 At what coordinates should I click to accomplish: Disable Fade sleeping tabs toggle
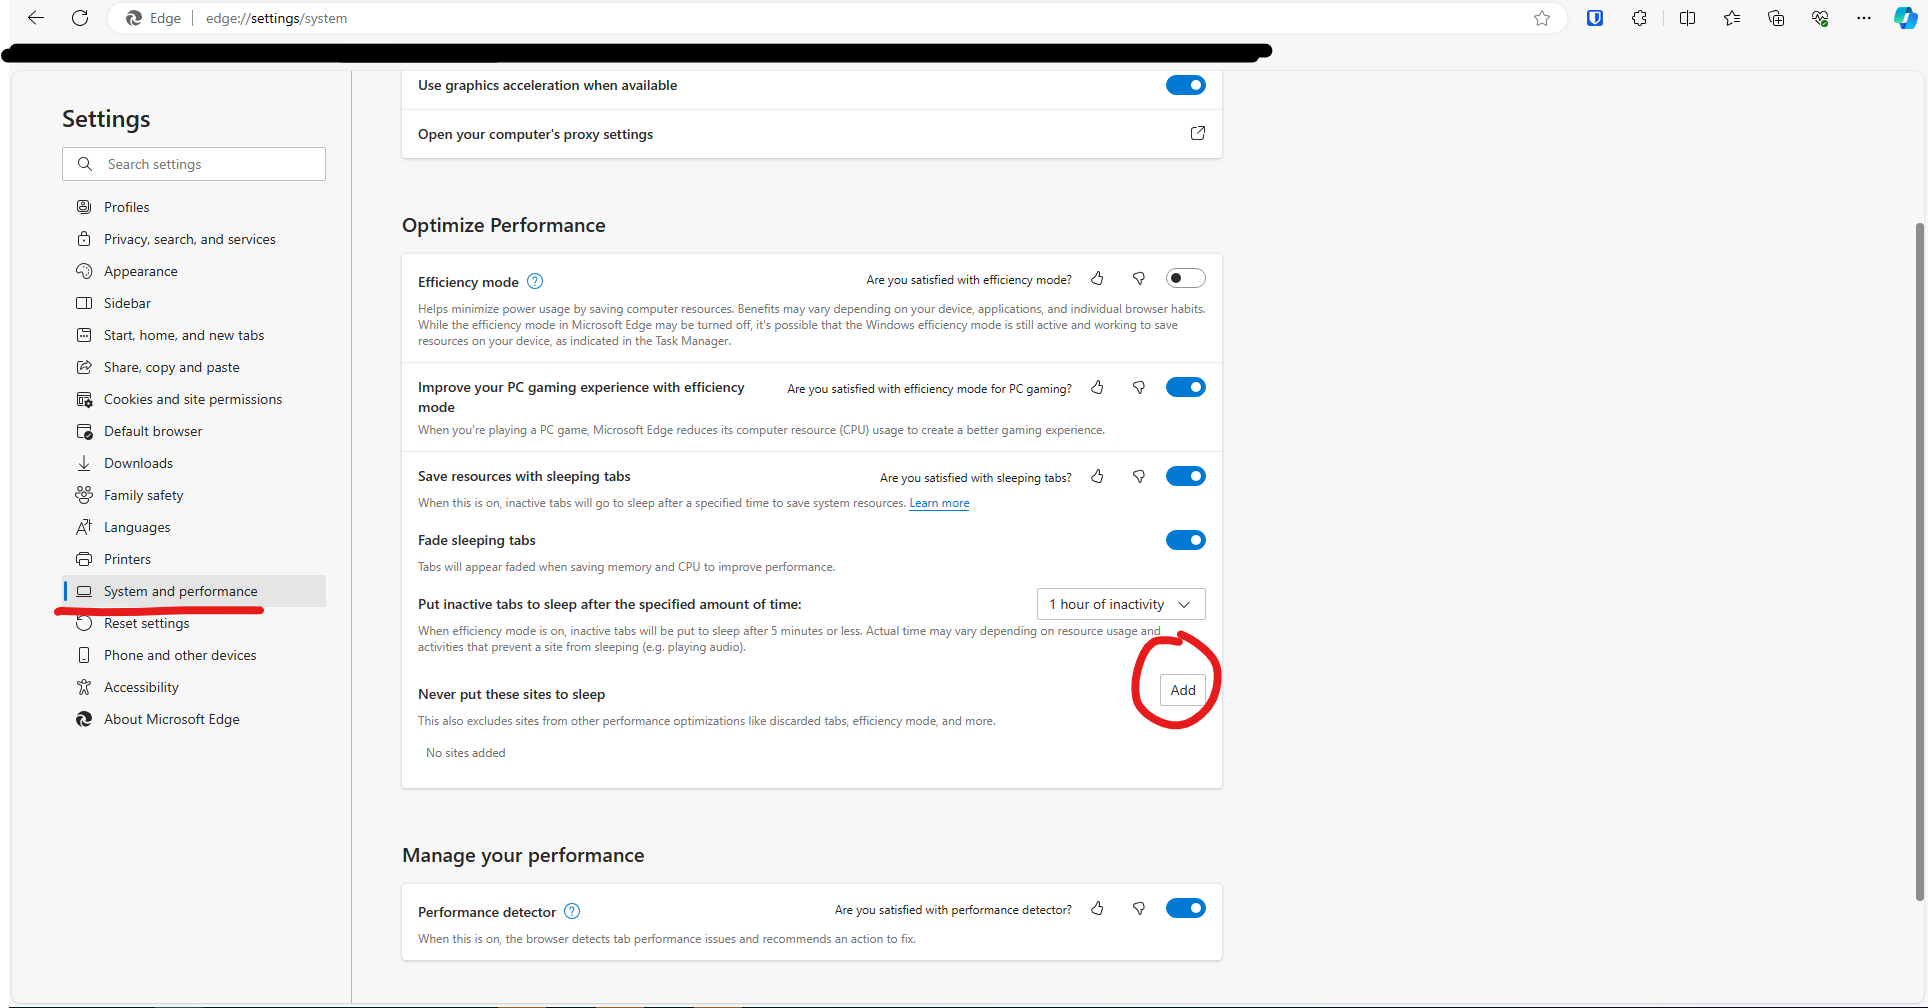click(x=1185, y=540)
